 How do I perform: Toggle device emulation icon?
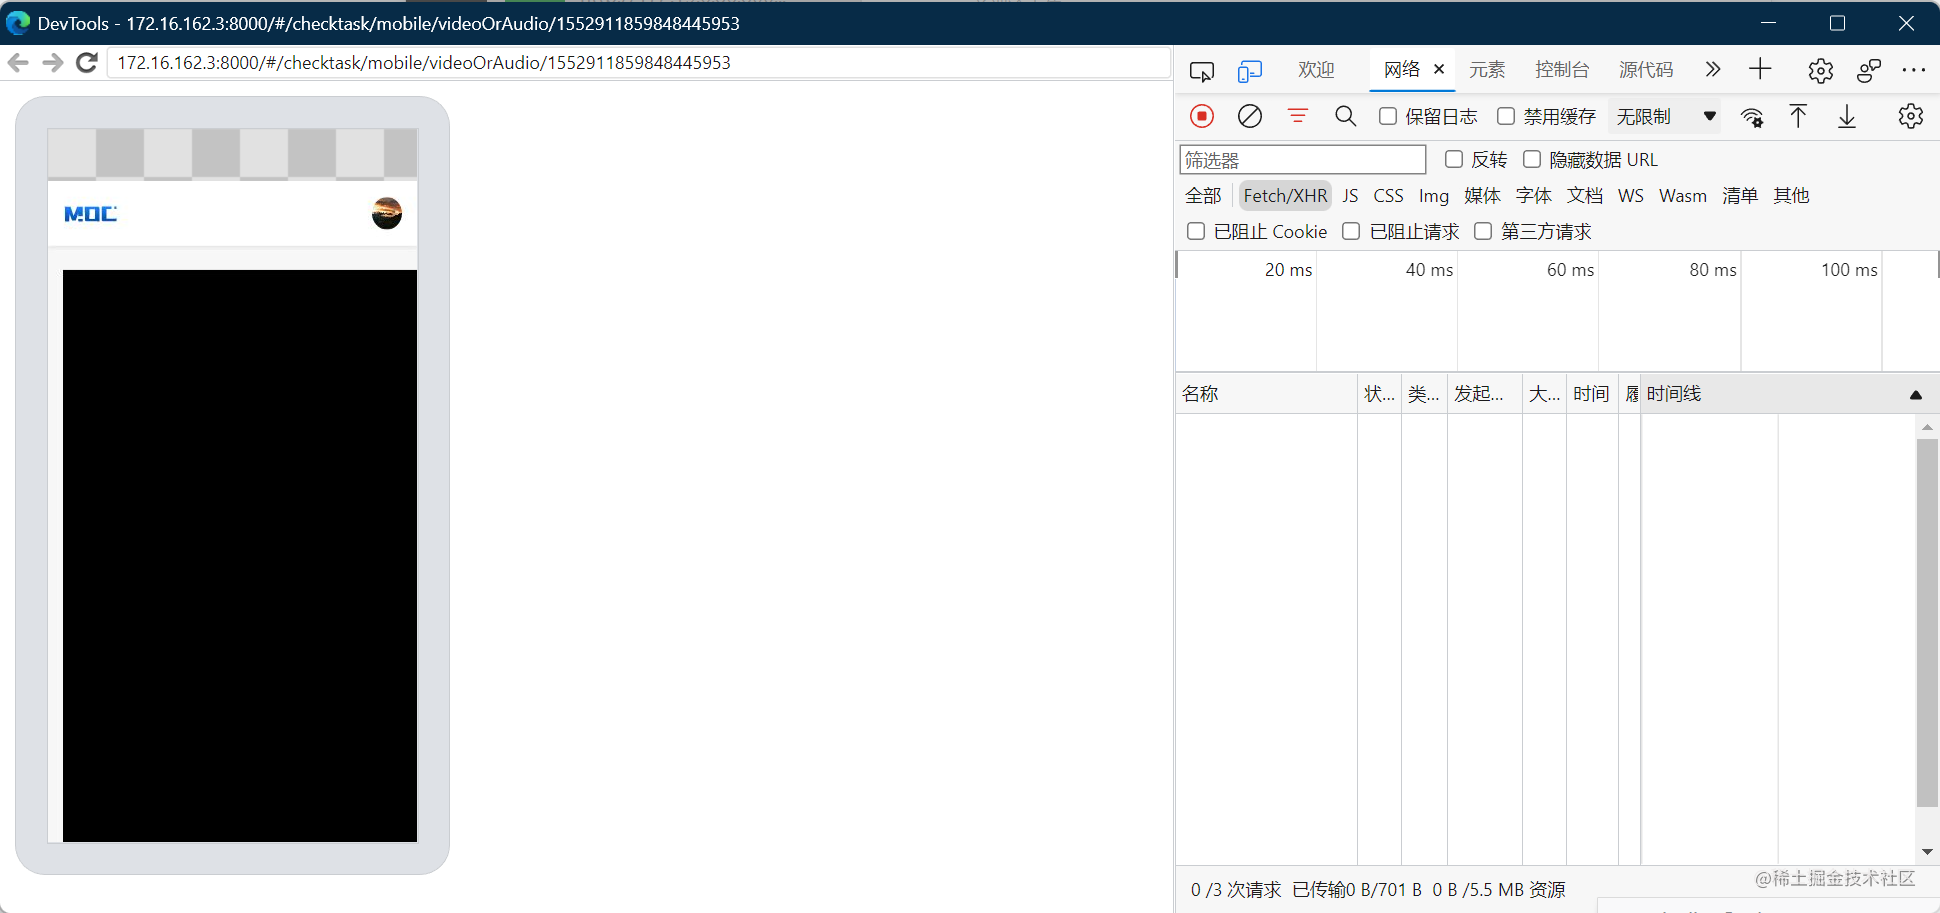[1250, 71]
